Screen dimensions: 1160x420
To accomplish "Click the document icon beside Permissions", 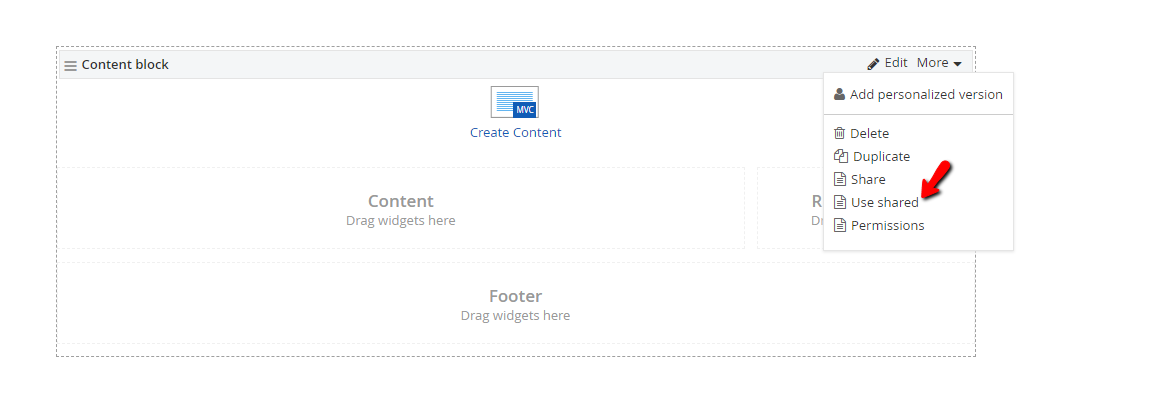I will (x=840, y=225).
